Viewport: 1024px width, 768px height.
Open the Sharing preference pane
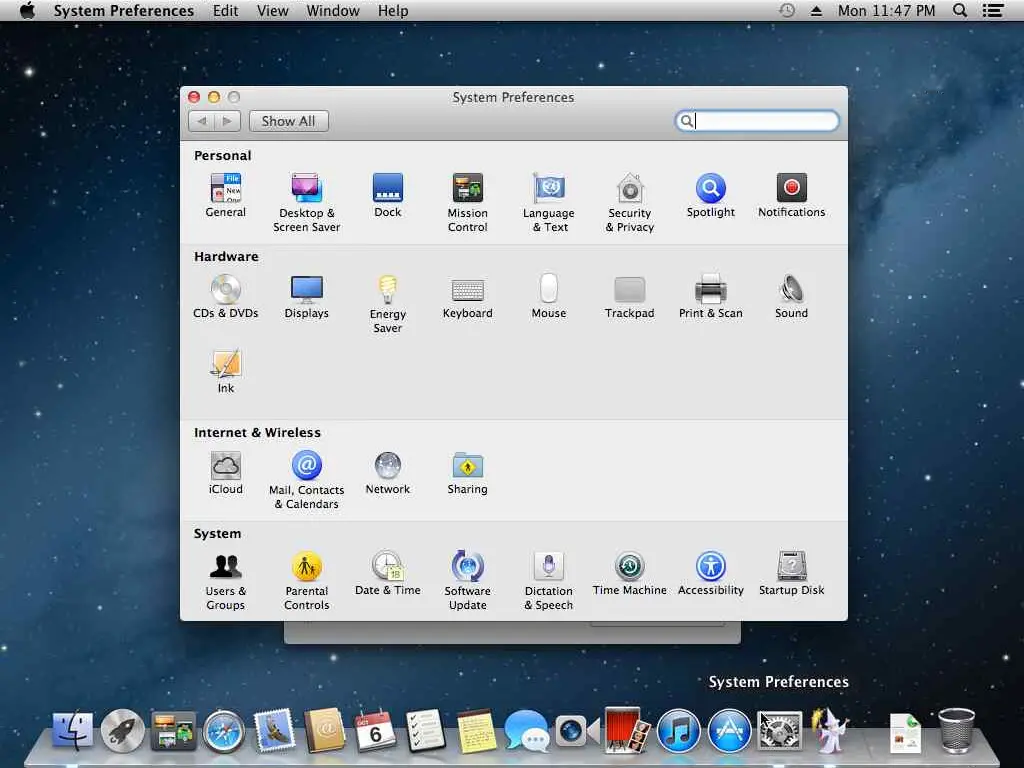point(468,473)
